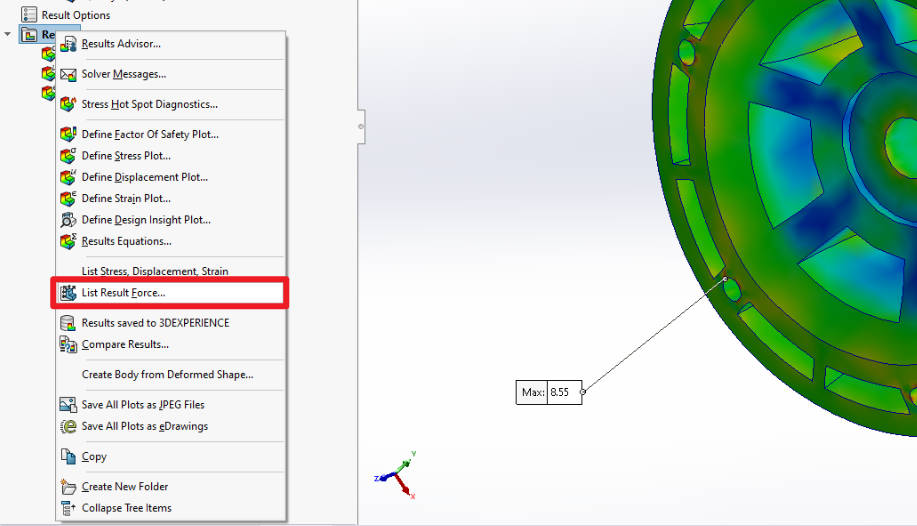The width and height of the screenshot is (917, 526).
Task: Click the Results Advisor icon
Action: point(68,43)
